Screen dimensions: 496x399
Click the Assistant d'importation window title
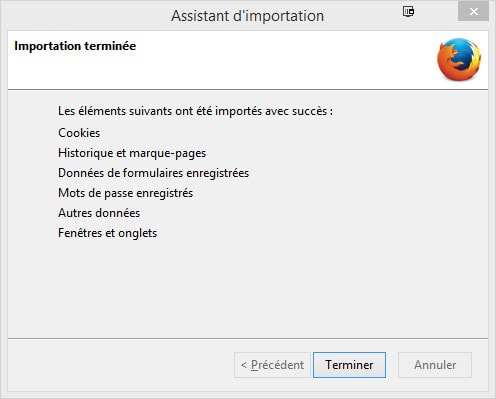[247, 16]
